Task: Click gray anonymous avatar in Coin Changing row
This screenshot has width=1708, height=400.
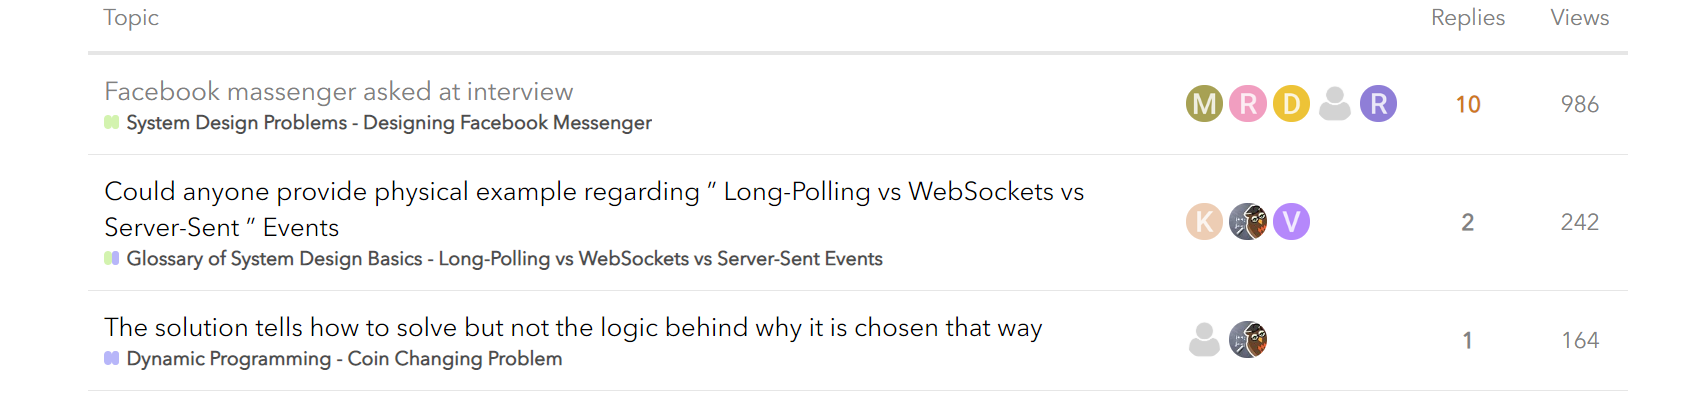Action: coord(1204,340)
